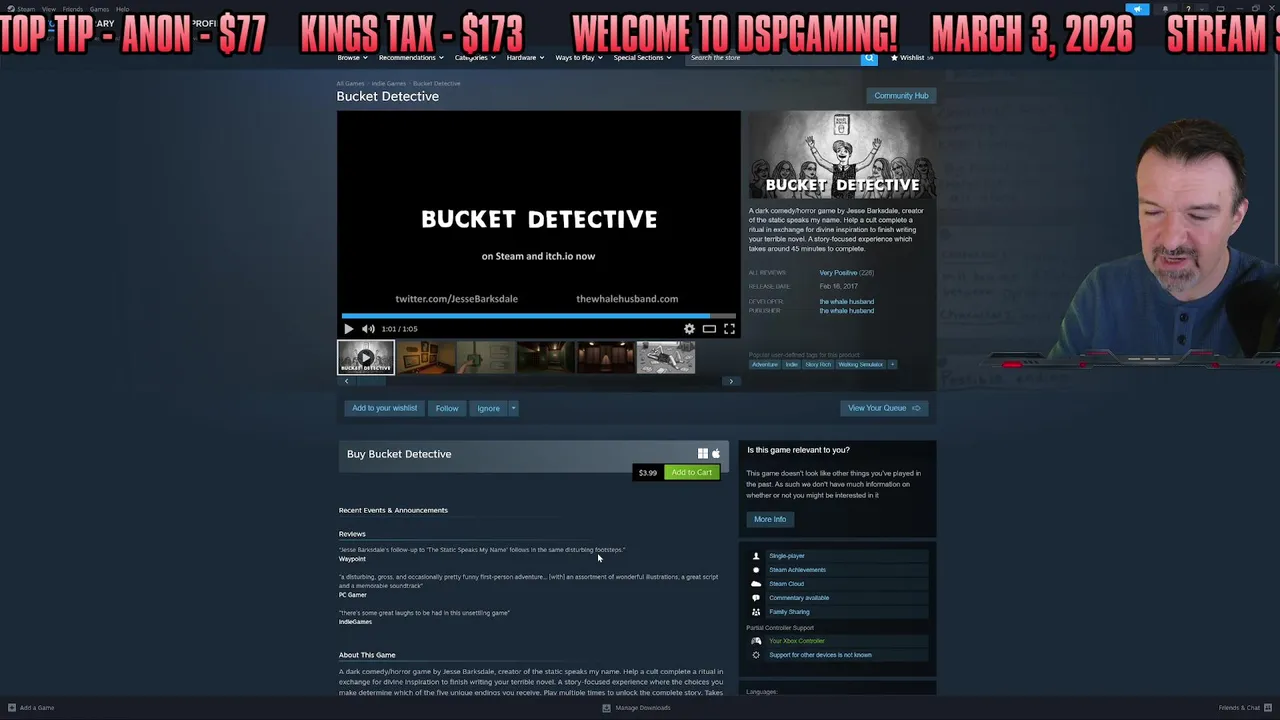Screen dimensions: 1280x720
Task: Seek on the trailer progress bar
Action: click(x=539, y=316)
